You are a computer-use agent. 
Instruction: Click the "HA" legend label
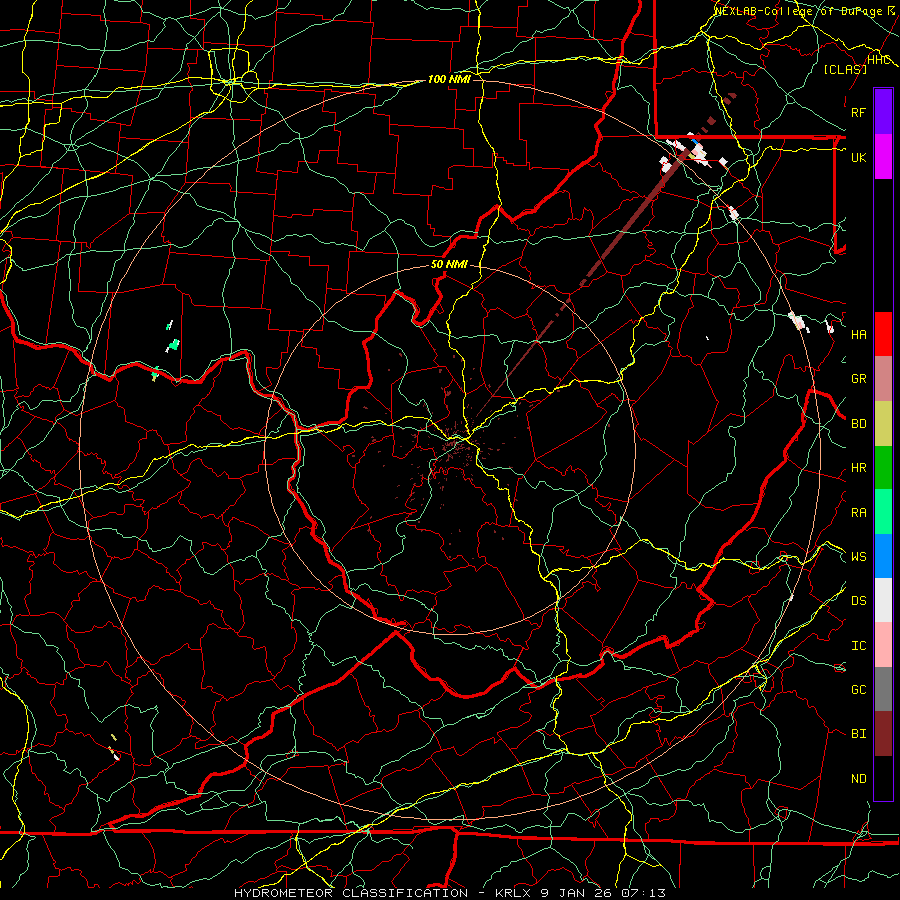[x=858, y=335]
